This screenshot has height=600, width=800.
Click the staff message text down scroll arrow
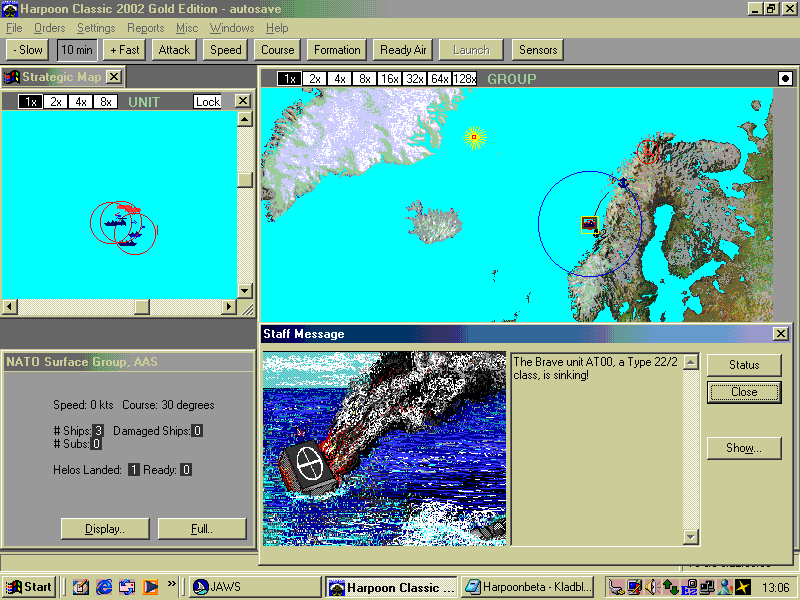[690, 537]
